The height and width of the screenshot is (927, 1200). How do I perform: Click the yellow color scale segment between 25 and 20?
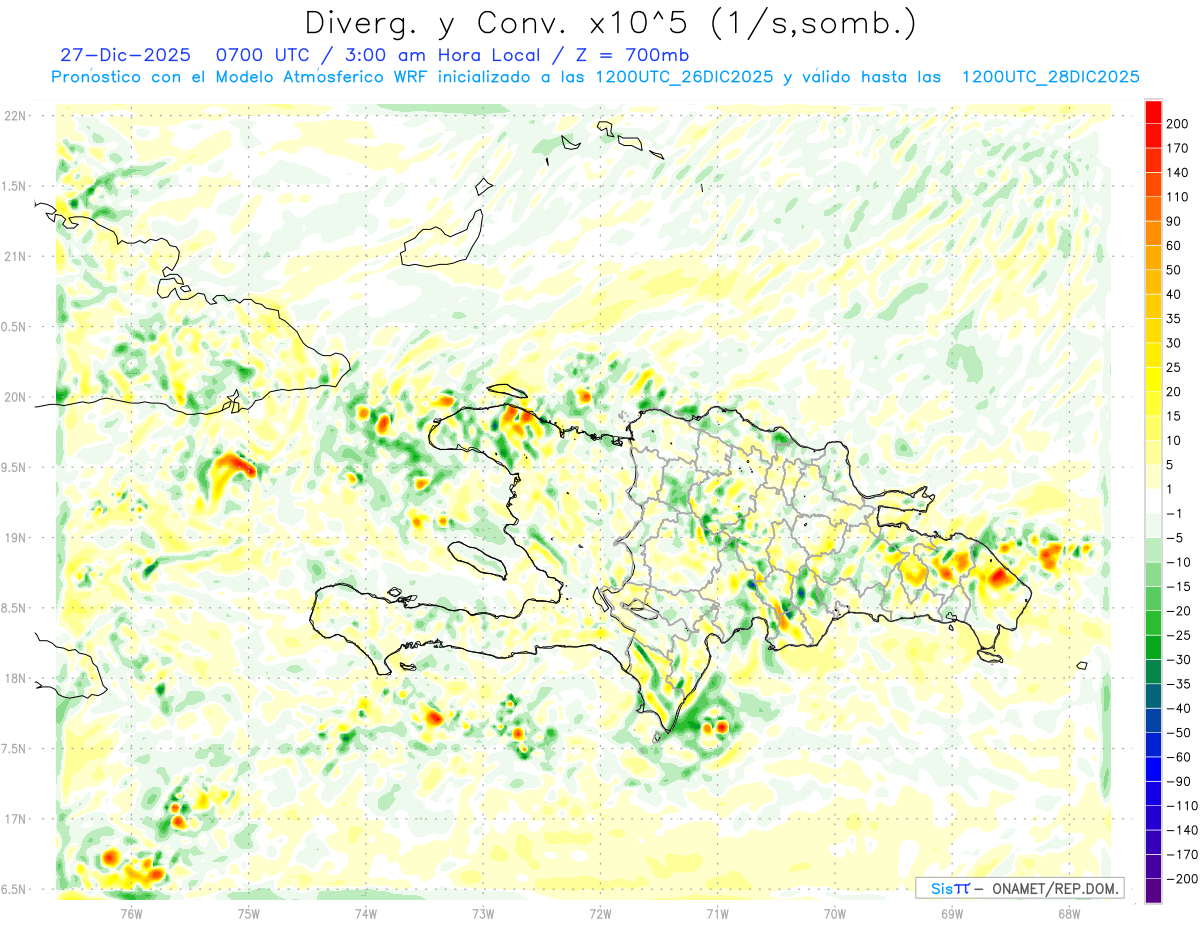1153,379
